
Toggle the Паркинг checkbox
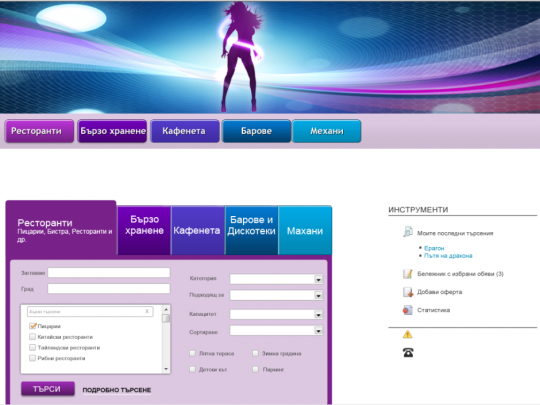256,369
